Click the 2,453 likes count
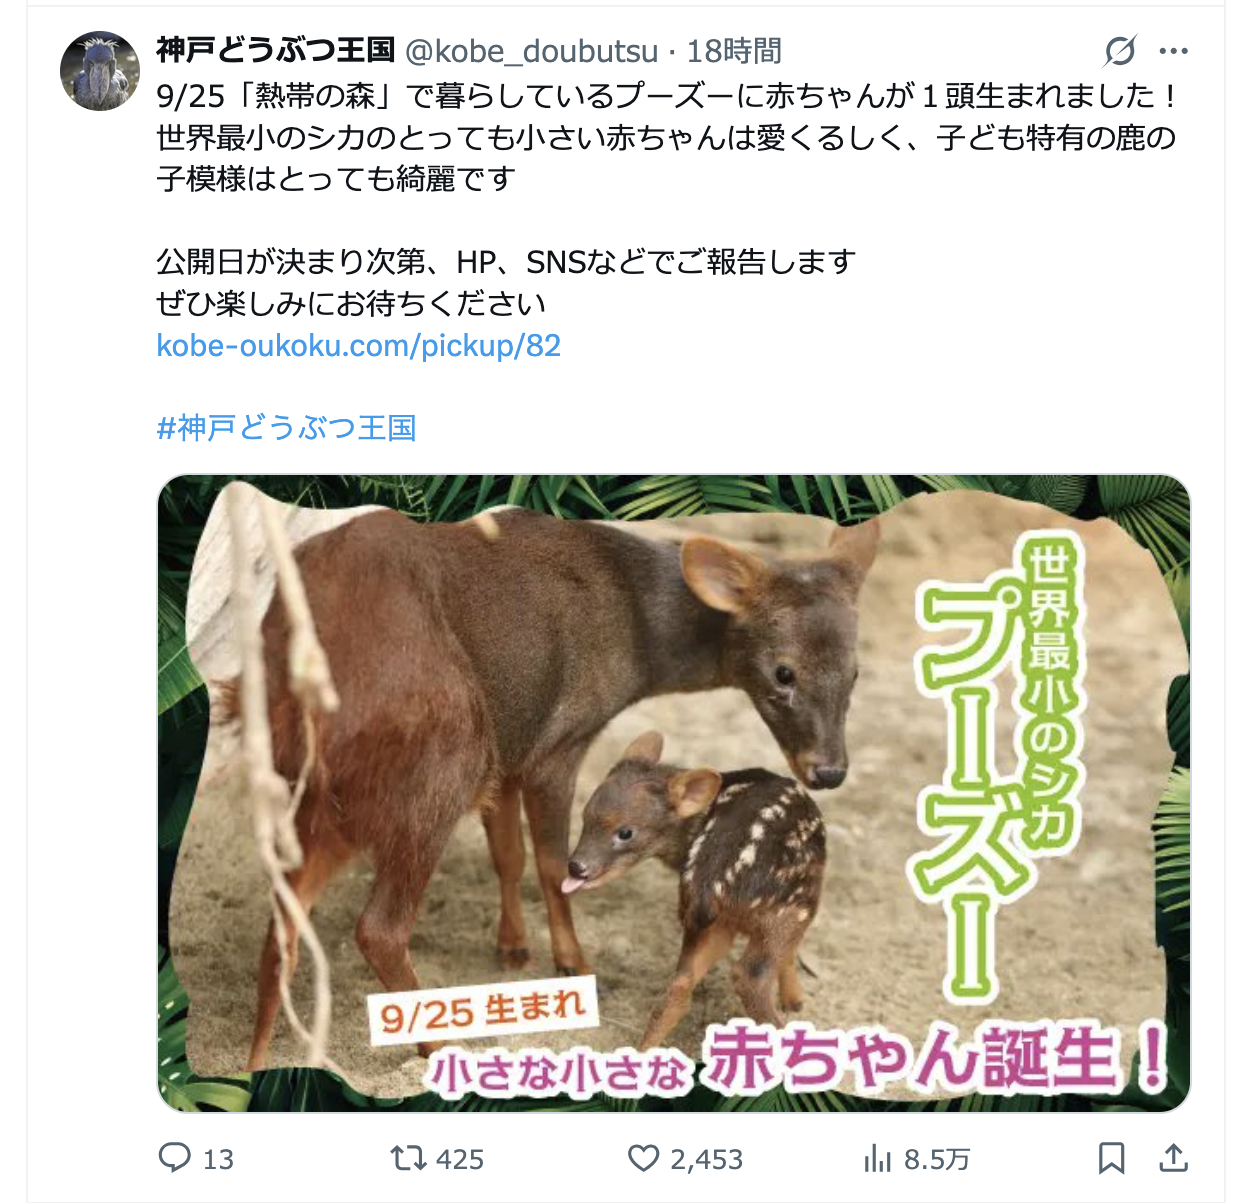 (707, 1159)
